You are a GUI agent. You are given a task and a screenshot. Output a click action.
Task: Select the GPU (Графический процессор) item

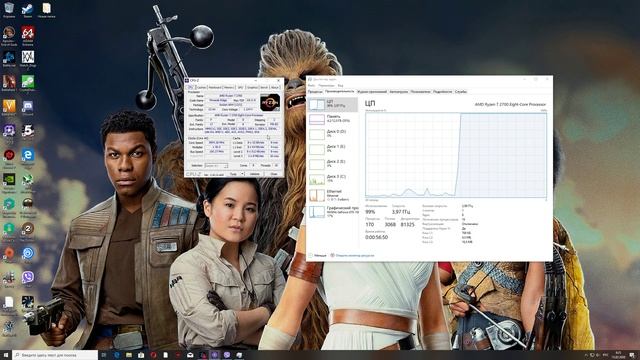tap(333, 211)
